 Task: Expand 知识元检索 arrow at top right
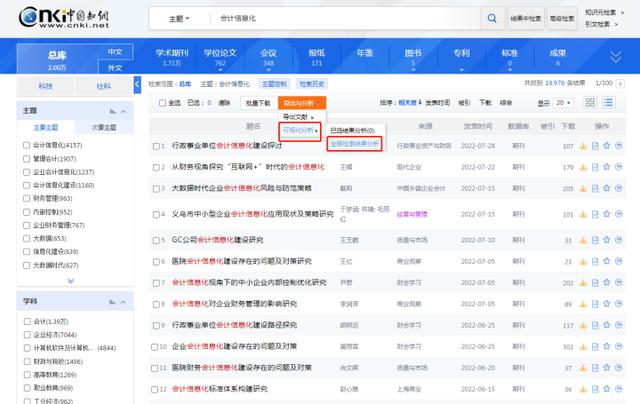coord(622,13)
